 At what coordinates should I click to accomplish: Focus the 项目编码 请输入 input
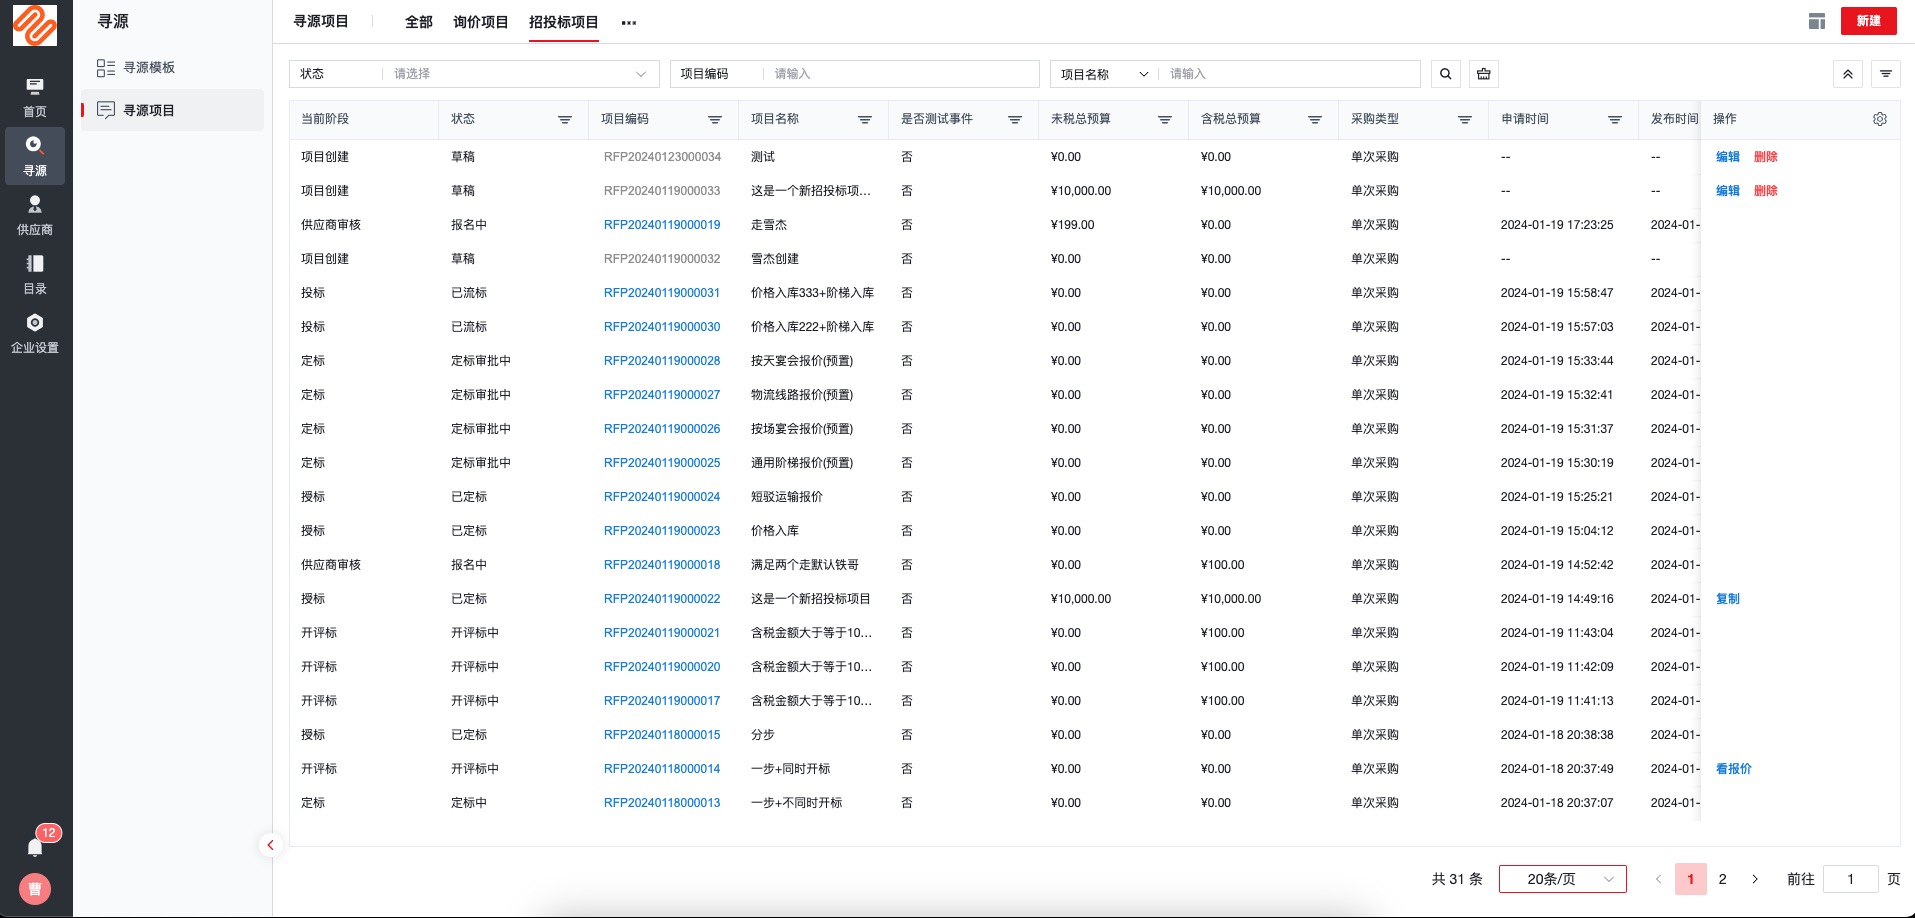click(x=900, y=74)
